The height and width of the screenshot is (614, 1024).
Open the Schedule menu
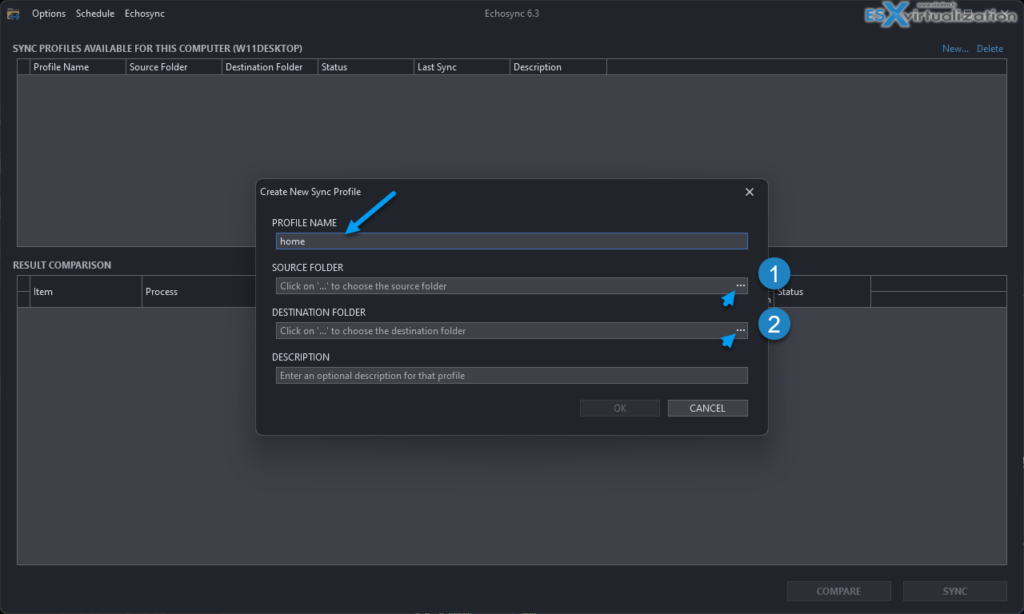(x=95, y=13)
